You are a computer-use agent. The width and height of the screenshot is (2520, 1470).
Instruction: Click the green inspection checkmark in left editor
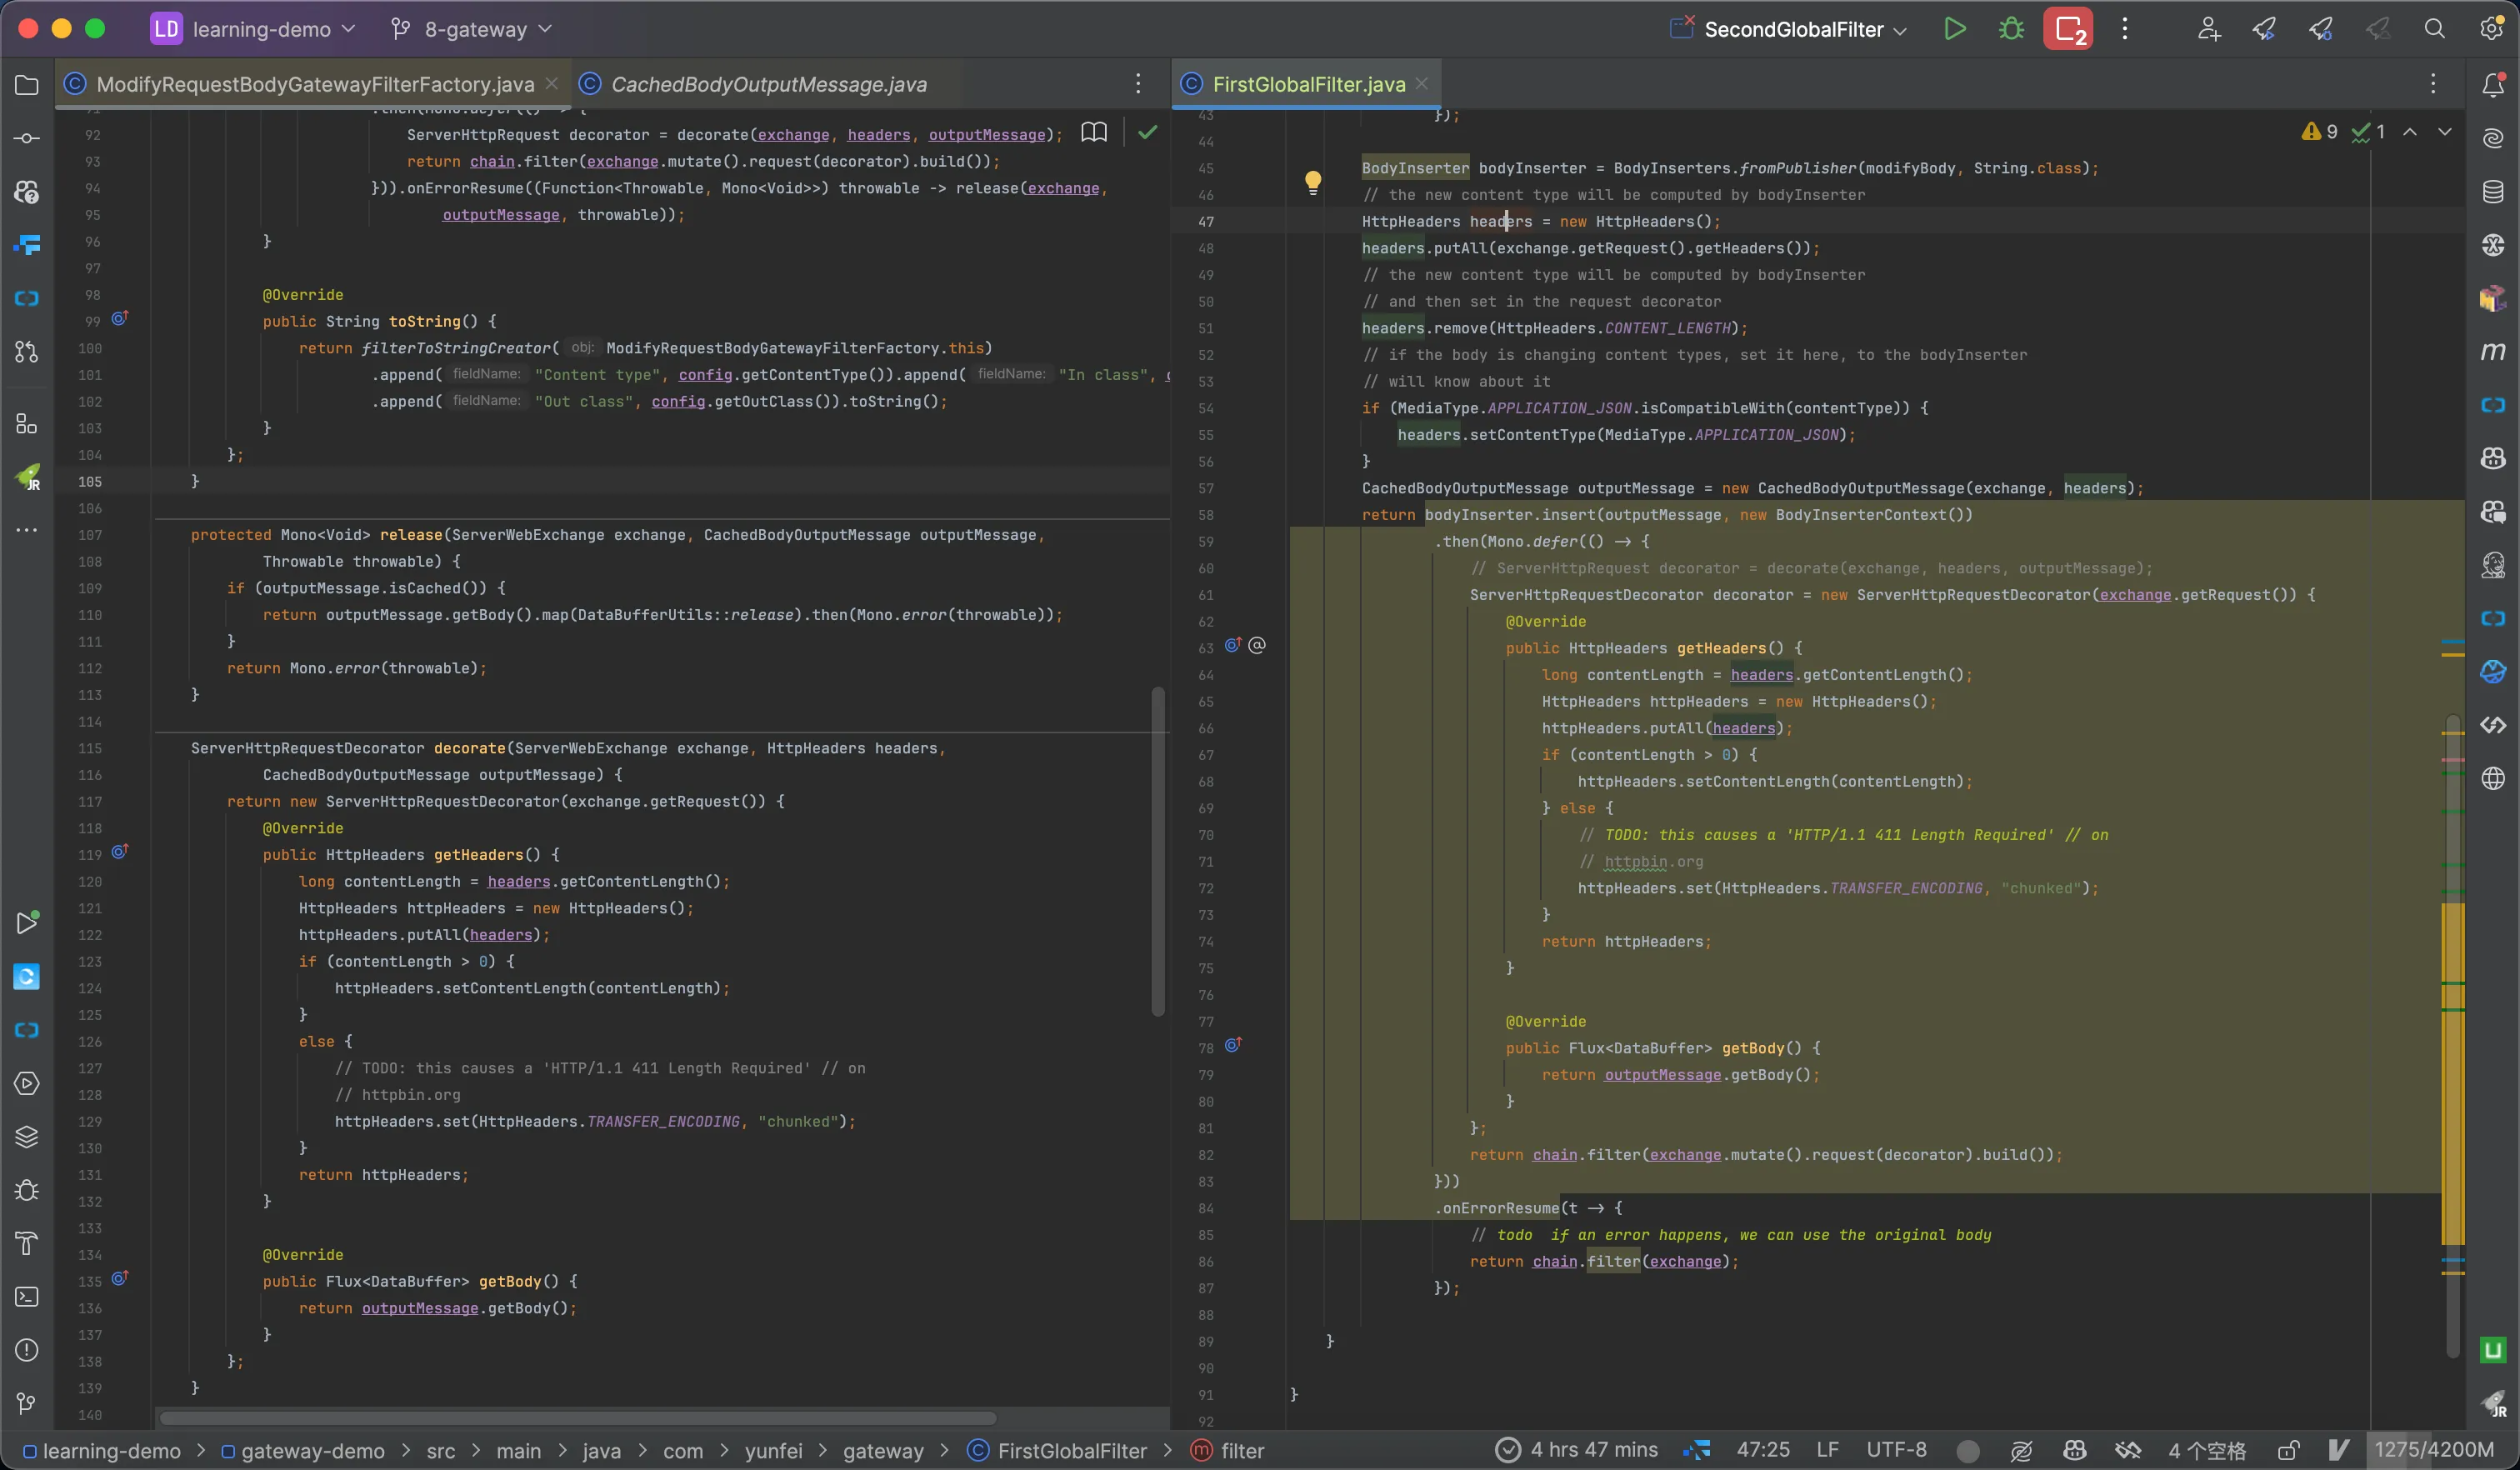(1148, 132)
